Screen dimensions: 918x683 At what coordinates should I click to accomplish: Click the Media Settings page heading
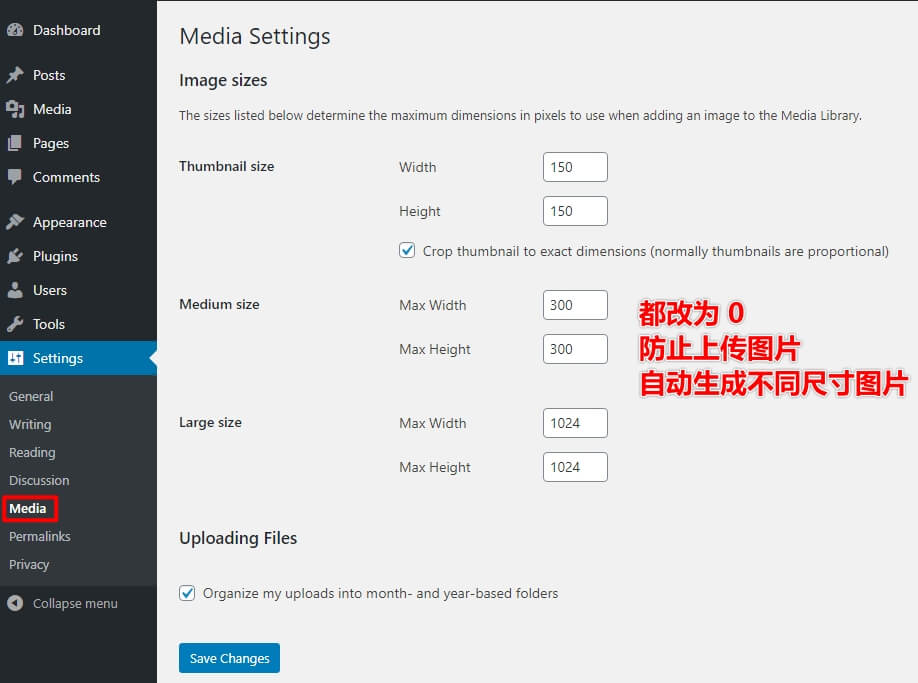pos(255,36)
